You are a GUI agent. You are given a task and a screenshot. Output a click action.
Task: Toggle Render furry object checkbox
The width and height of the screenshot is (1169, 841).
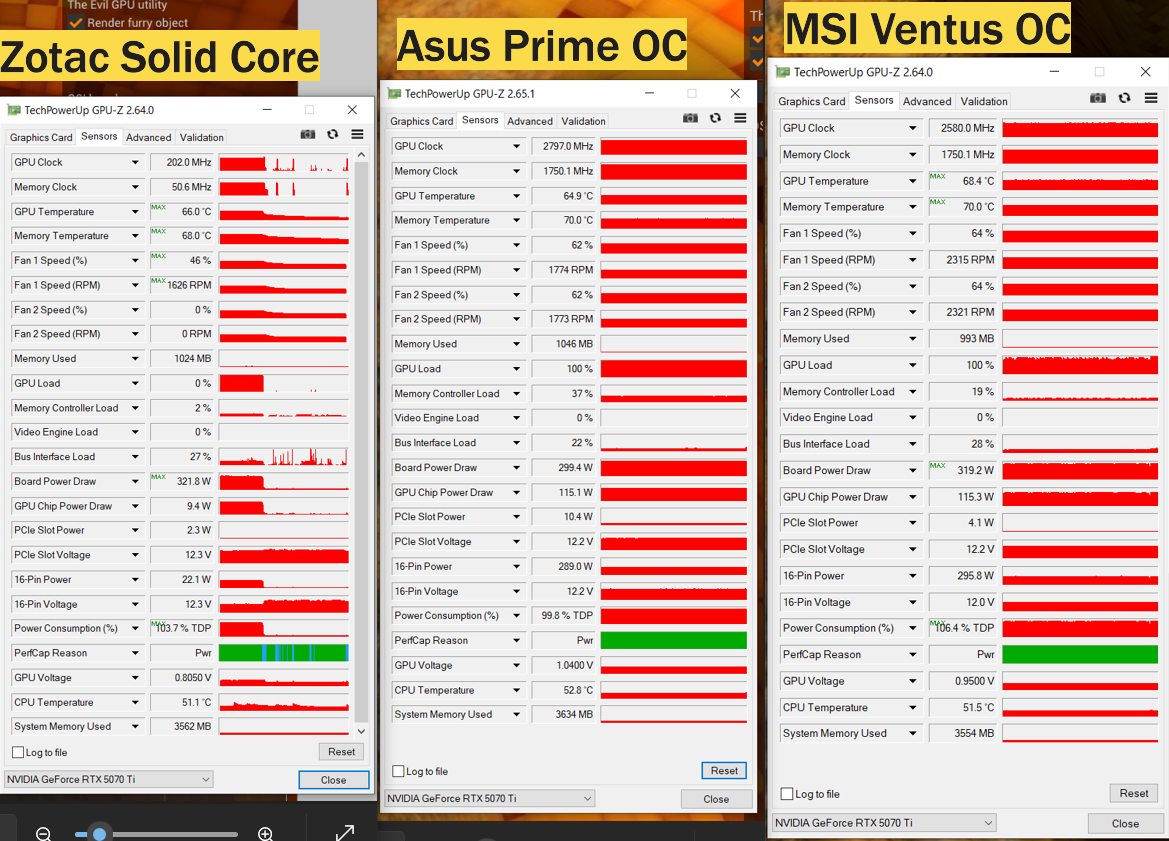(x=75, y=22)
